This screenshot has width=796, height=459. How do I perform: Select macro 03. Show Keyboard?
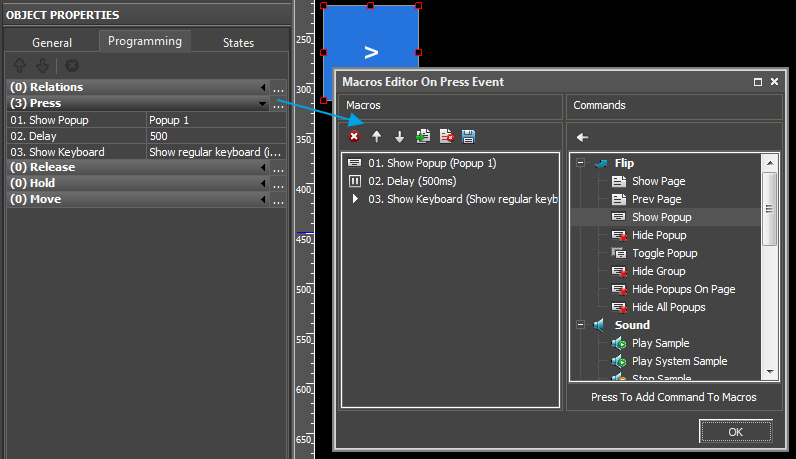point(463,199)
